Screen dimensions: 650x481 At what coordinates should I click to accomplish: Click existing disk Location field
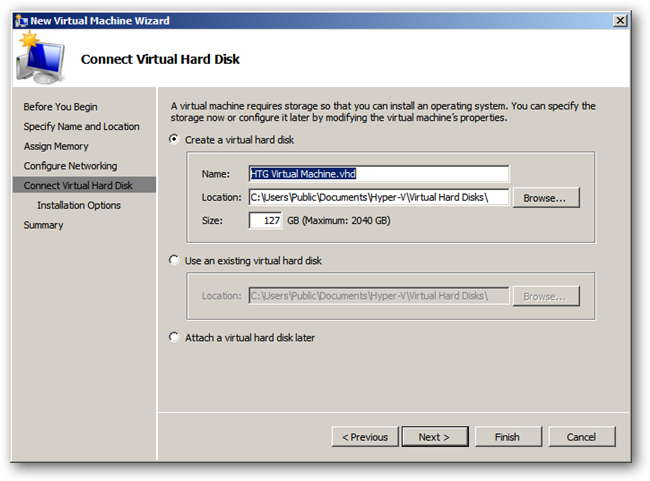tap(379, 296)
